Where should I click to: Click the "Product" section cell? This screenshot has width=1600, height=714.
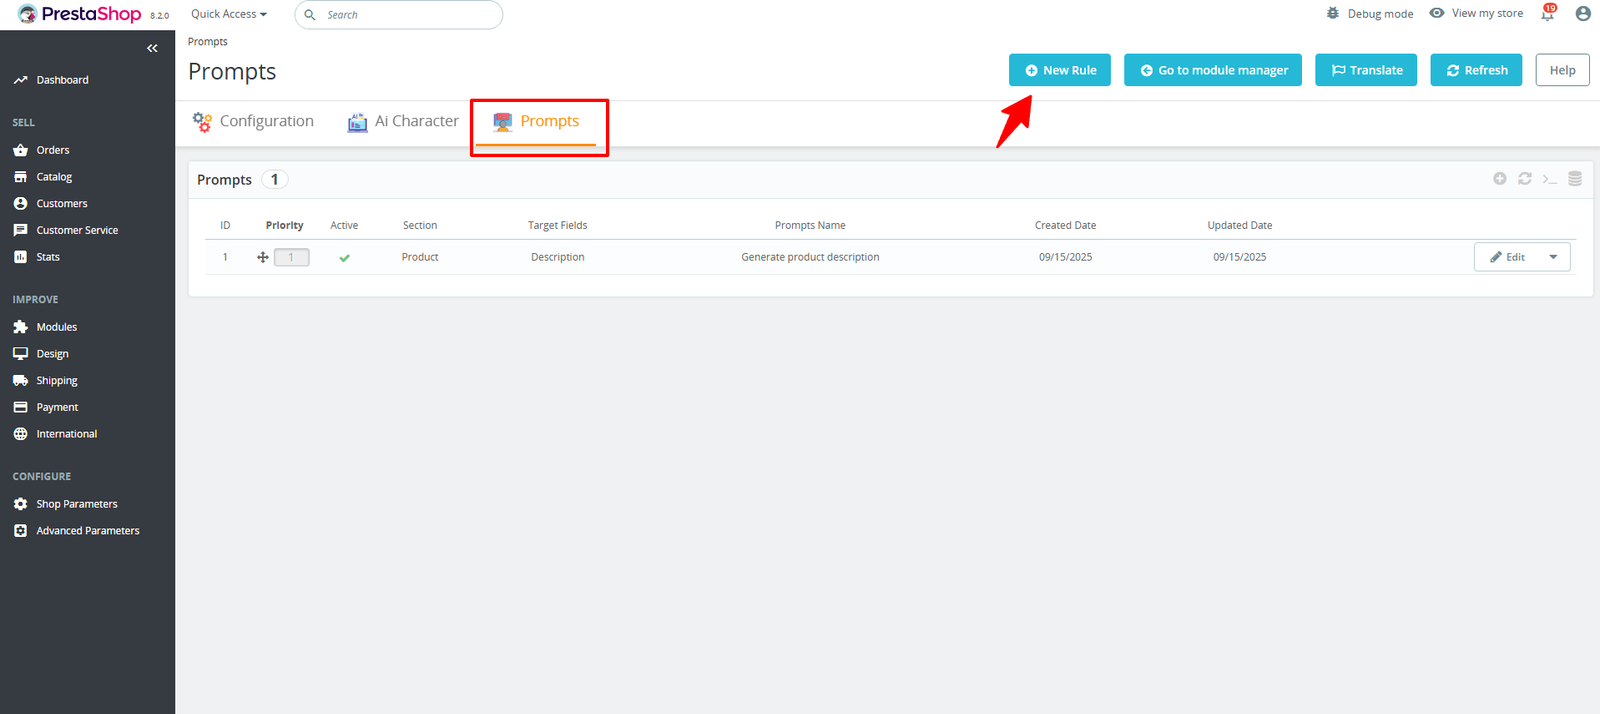click(x=420, y=257)
